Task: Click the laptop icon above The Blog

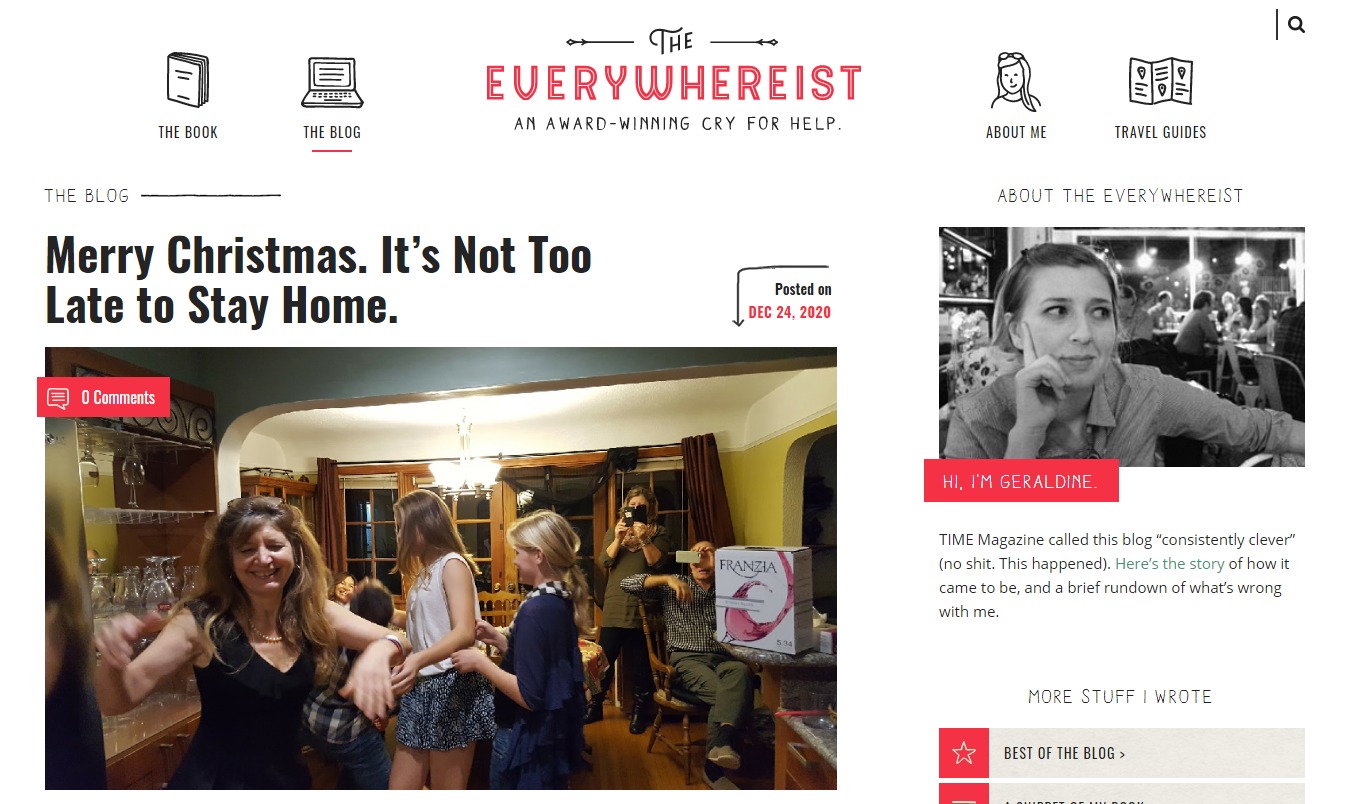Action: pyautogui.click(x=332, y=83)
